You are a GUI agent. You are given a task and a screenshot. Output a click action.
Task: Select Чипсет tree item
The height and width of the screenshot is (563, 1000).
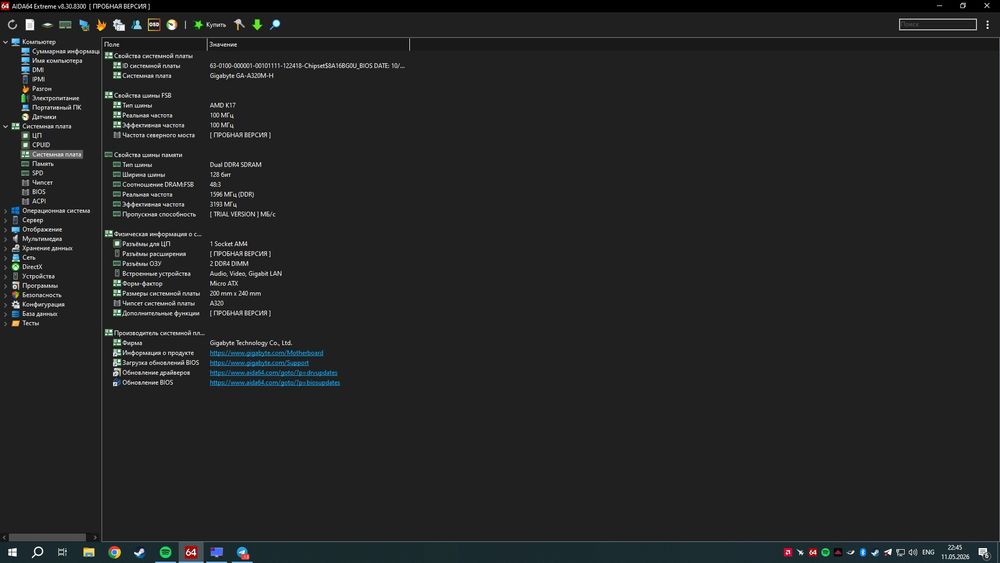point(42,182)
